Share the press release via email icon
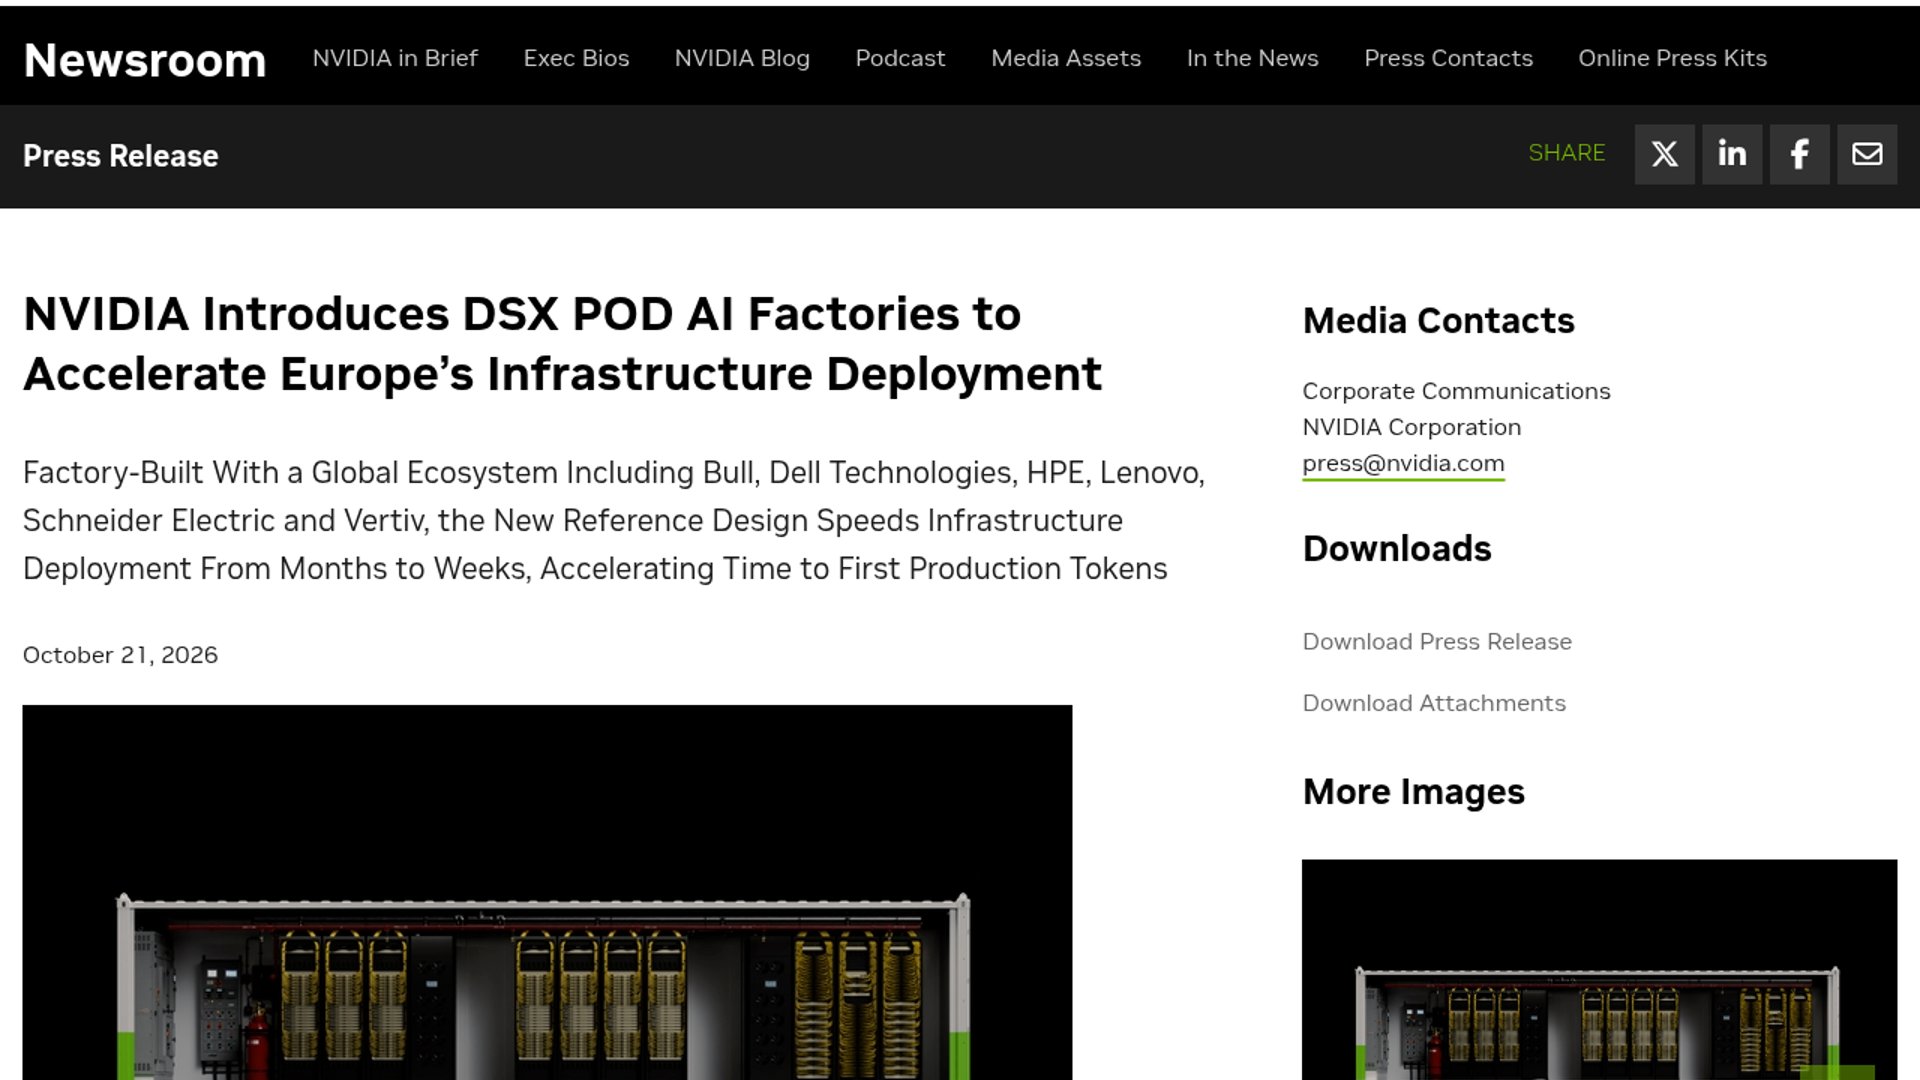This screenshot has width=1920, height=1080. click(x=1867, y=154)
